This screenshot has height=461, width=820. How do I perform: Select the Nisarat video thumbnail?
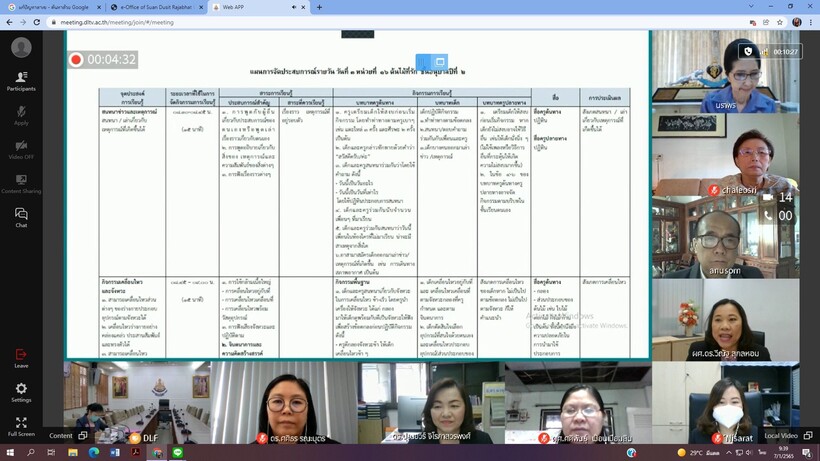[x=725, y=402]
